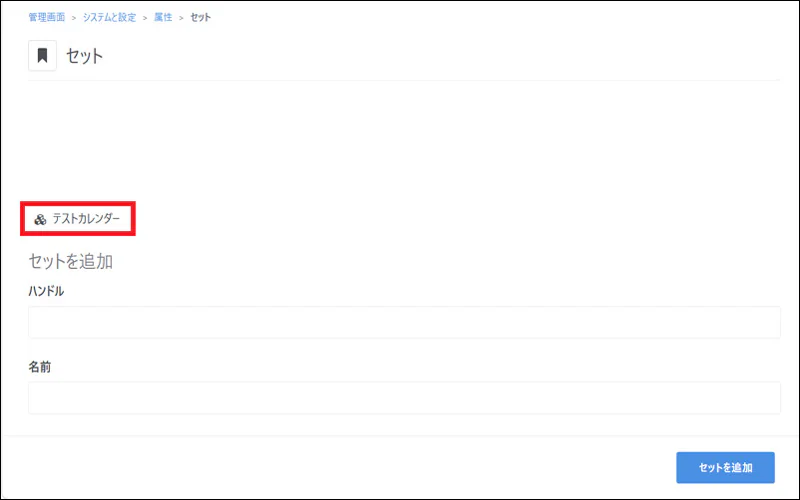Click the セットを追加 section heading
The image size is (800, 500).
coord(71,261)
